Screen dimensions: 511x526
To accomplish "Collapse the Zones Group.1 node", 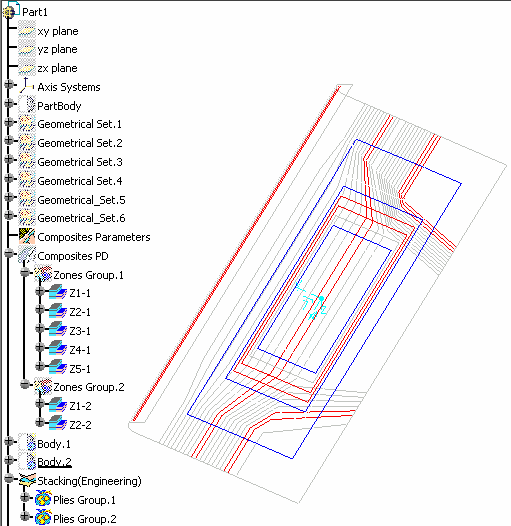I will 24,272.
